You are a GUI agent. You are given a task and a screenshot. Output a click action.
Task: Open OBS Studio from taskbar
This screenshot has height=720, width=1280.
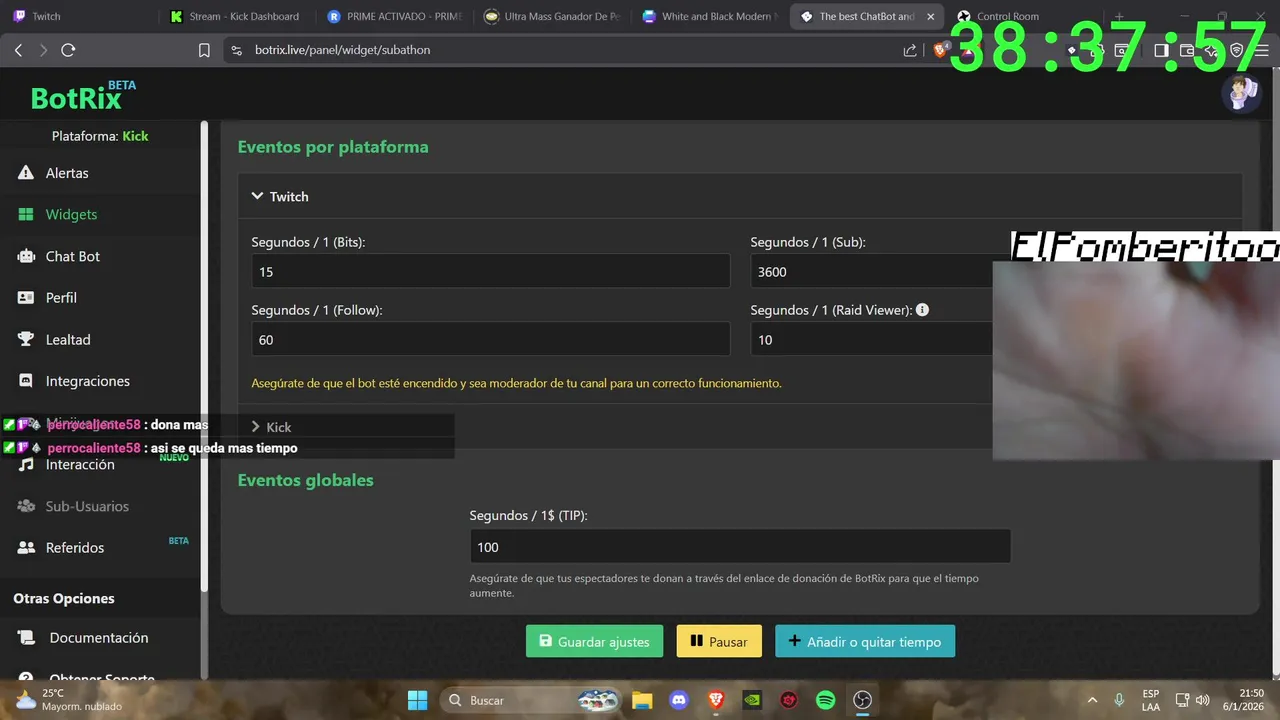tap(863, 700)
